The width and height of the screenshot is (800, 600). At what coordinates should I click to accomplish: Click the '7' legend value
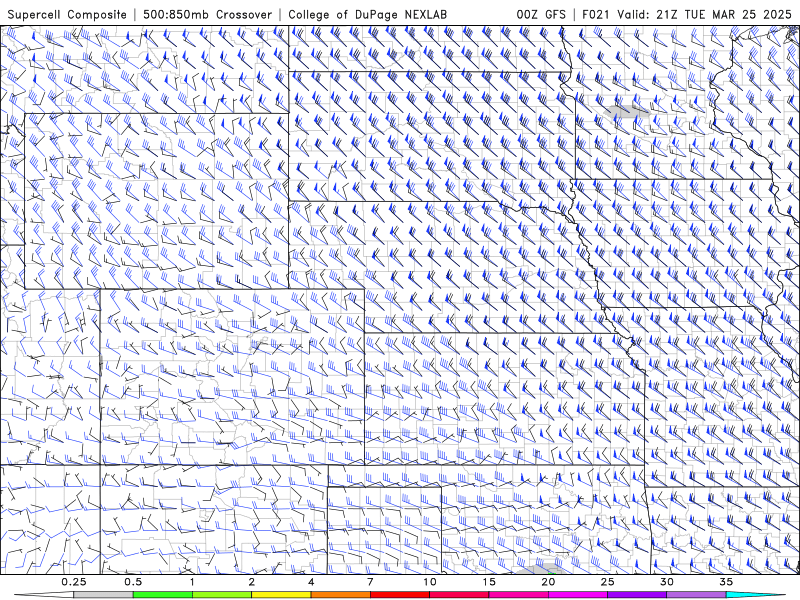(370, 582)
